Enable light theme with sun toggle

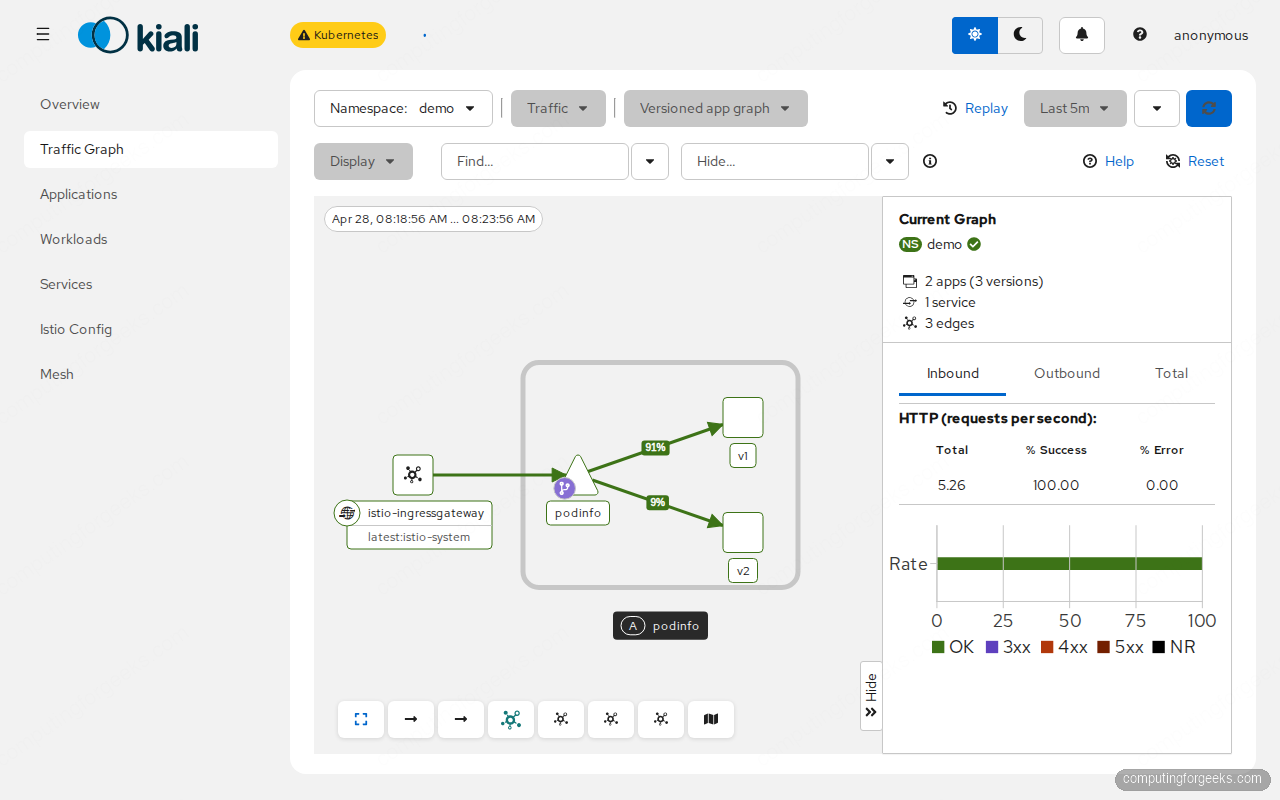pos(974,34)
